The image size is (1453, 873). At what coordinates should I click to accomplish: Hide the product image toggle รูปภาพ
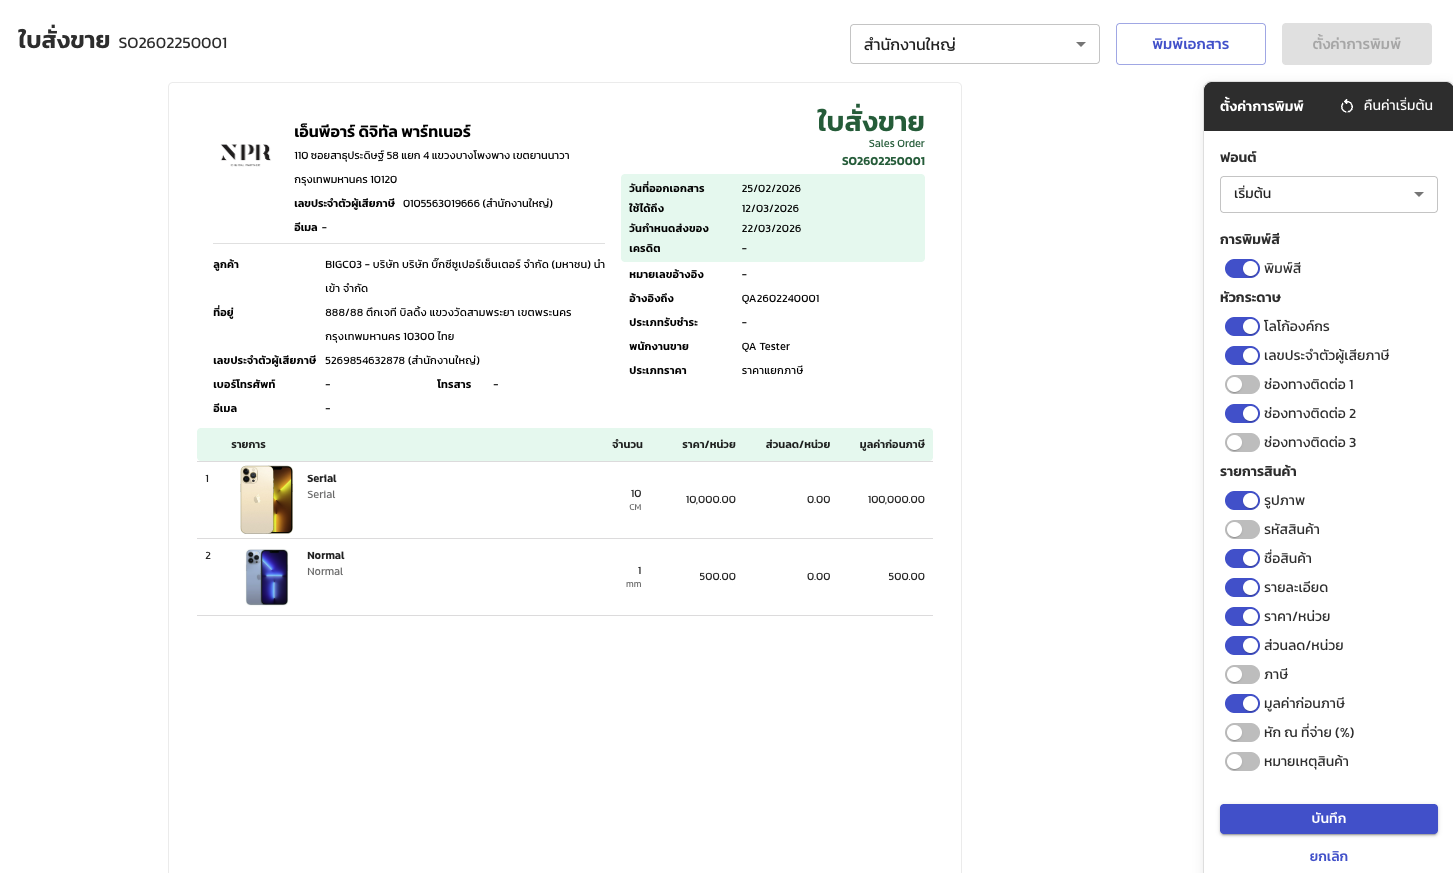(1242, 500)
